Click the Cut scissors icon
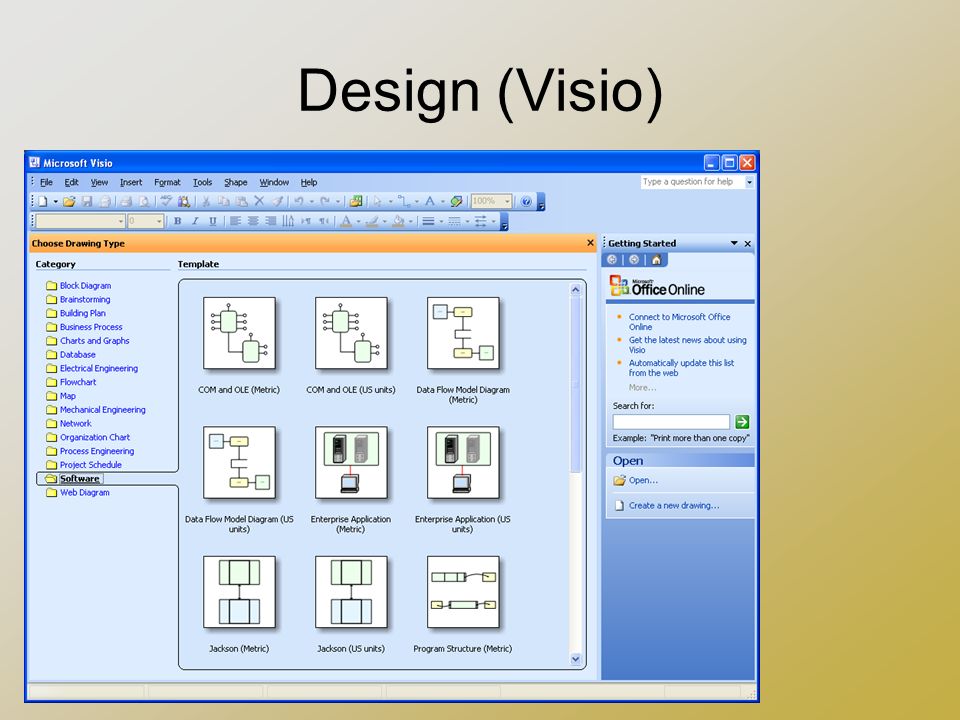 (206, 201)
